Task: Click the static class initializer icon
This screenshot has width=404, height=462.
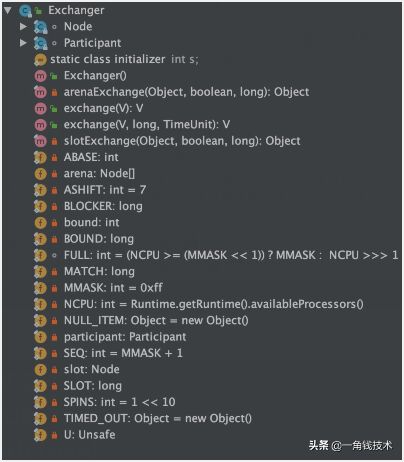Action: point(40,59)
